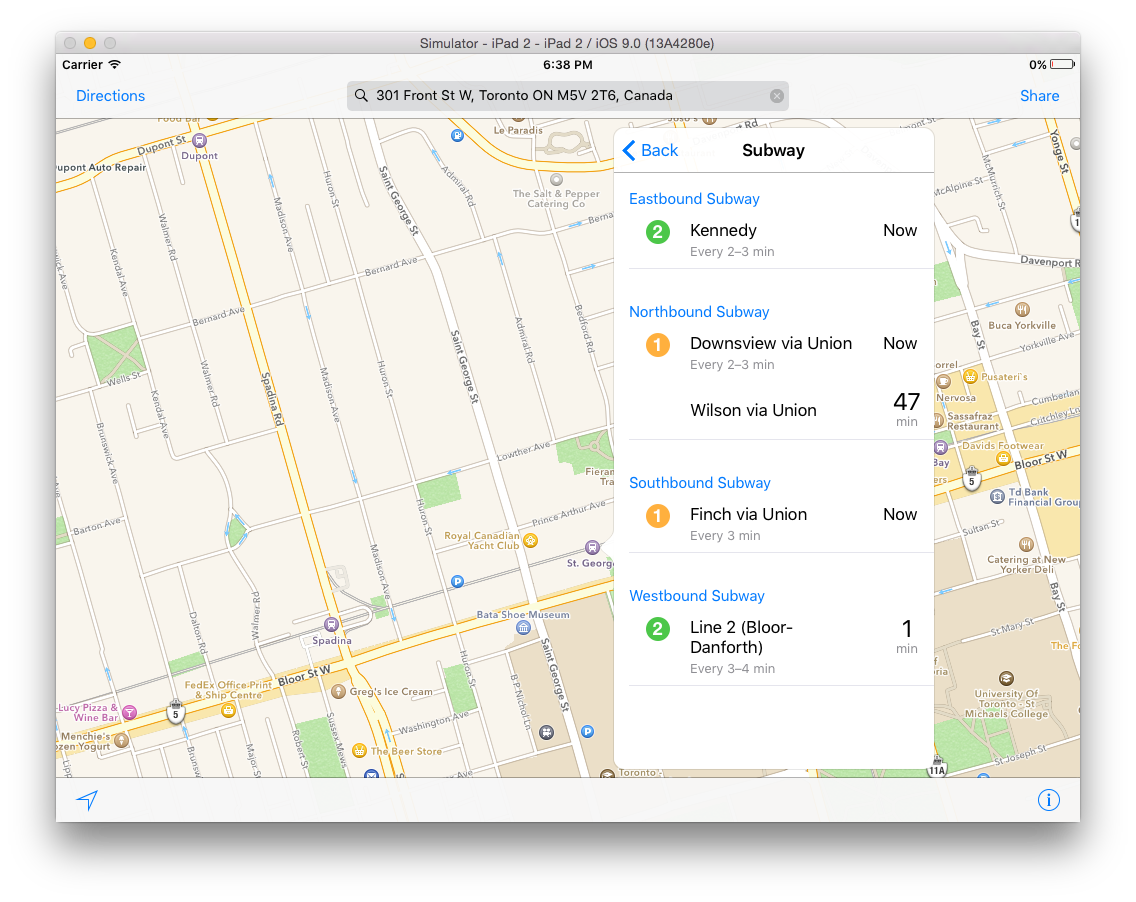Tap Greg's Ice Cream map pin
The width and height of the screenshot is (1136, 902).
click(x=338, y=691)
